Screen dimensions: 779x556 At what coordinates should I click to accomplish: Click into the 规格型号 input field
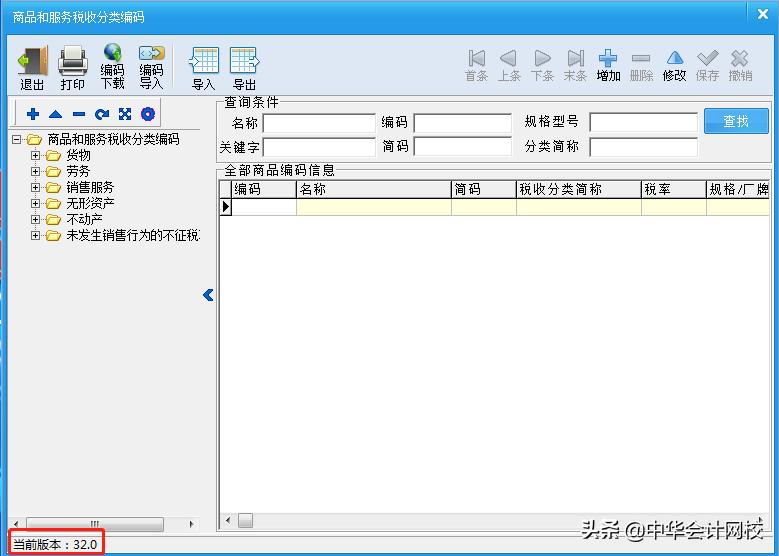[643, 122]
